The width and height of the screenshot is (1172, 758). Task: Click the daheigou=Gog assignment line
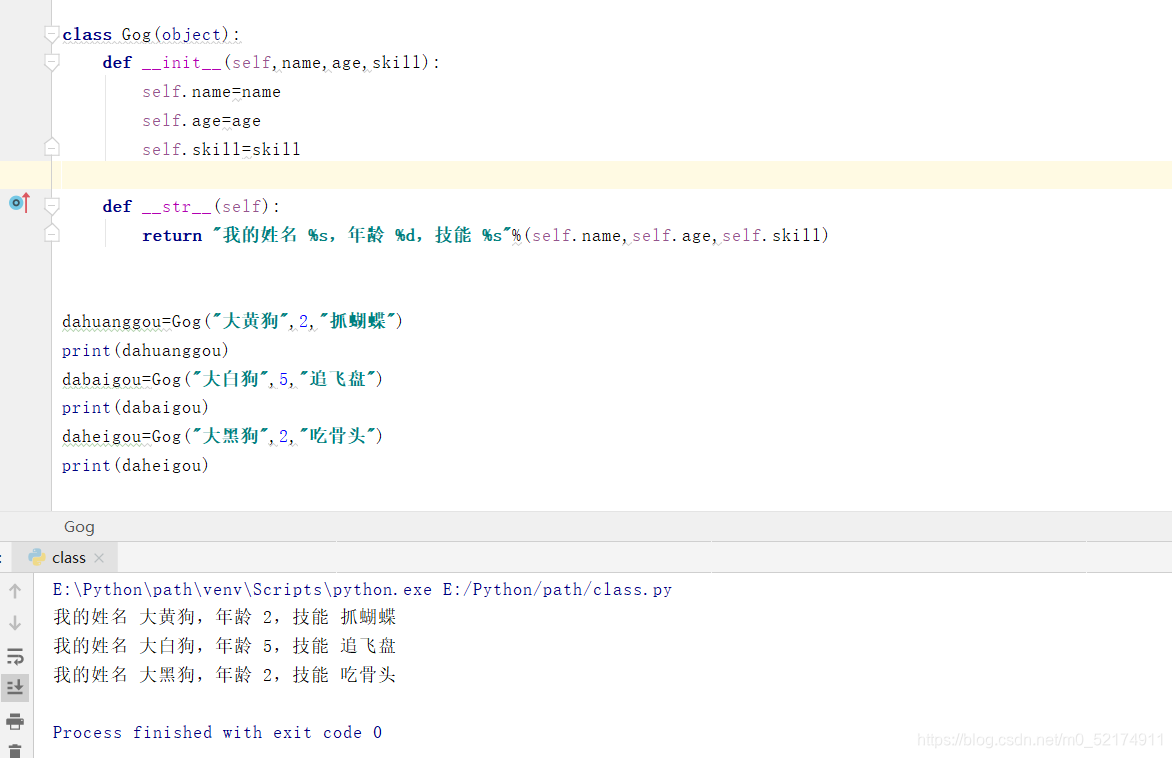[223, 437]
